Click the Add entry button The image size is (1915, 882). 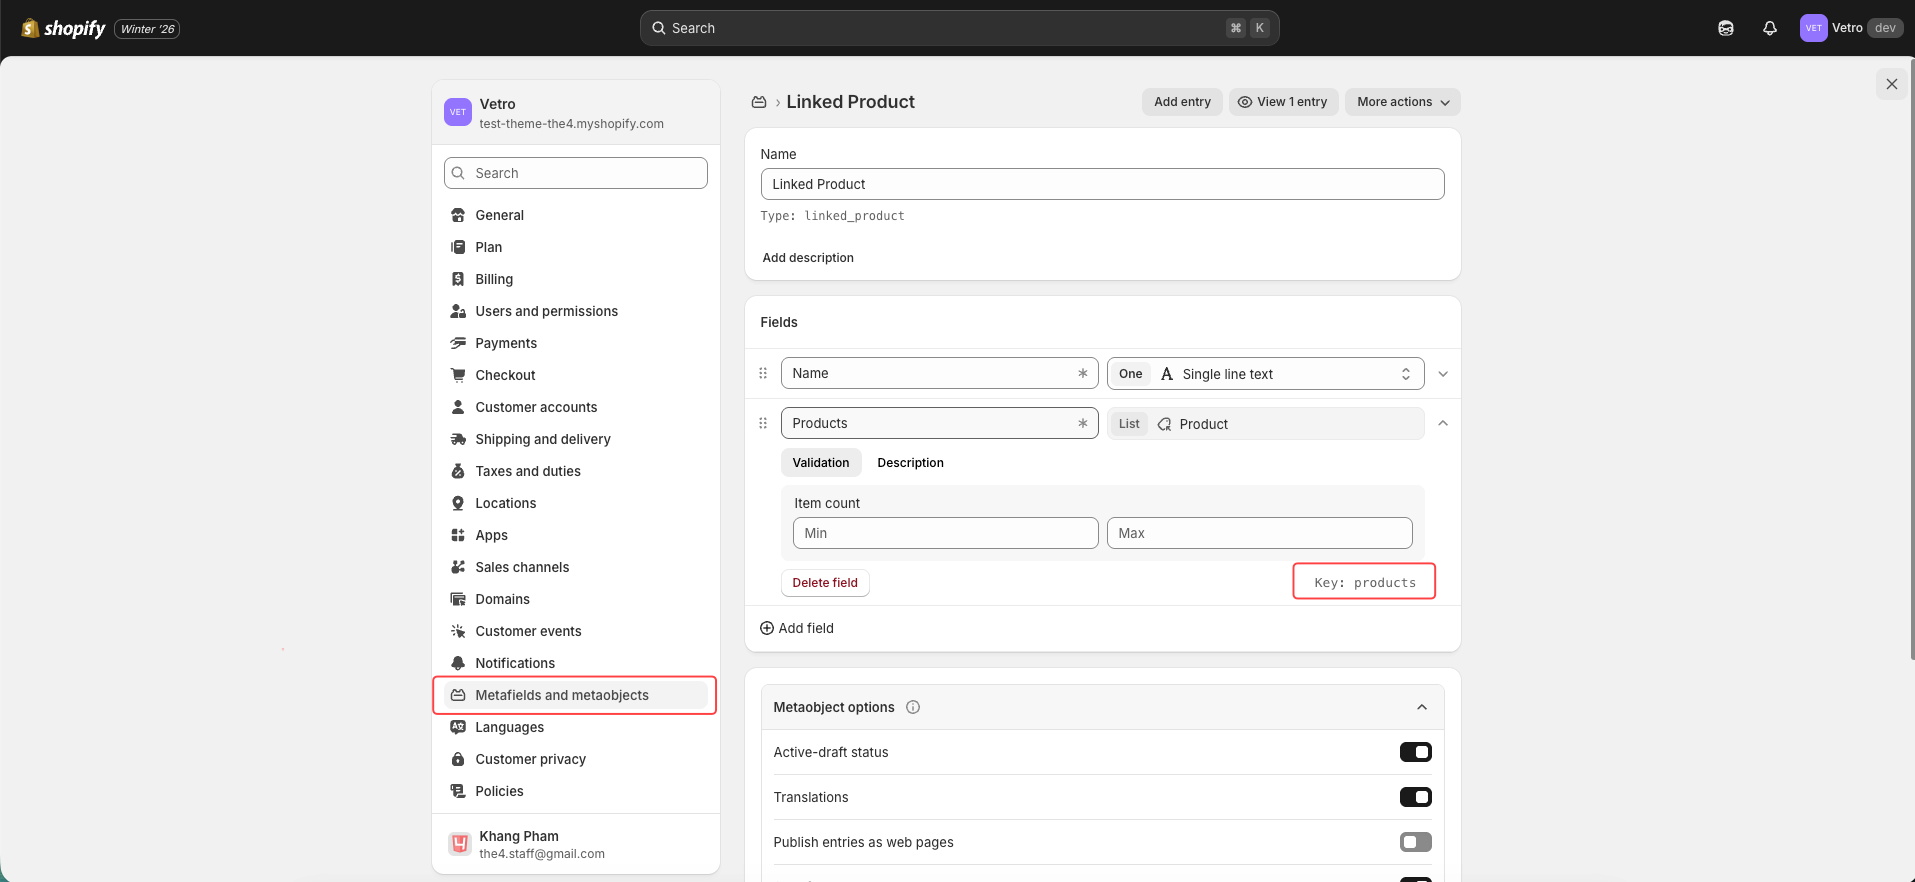[1181, 102]
